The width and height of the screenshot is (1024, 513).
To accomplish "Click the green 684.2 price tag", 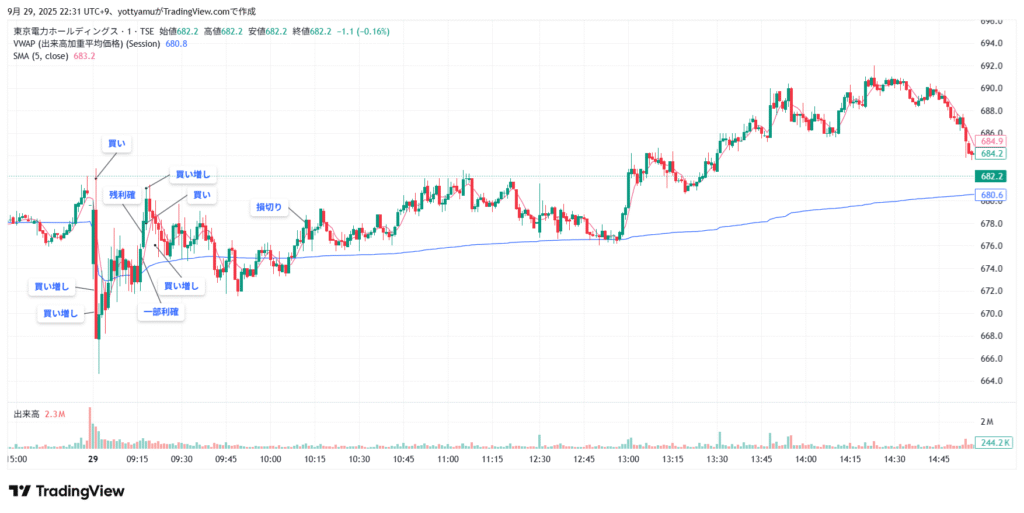I will 992,154.
